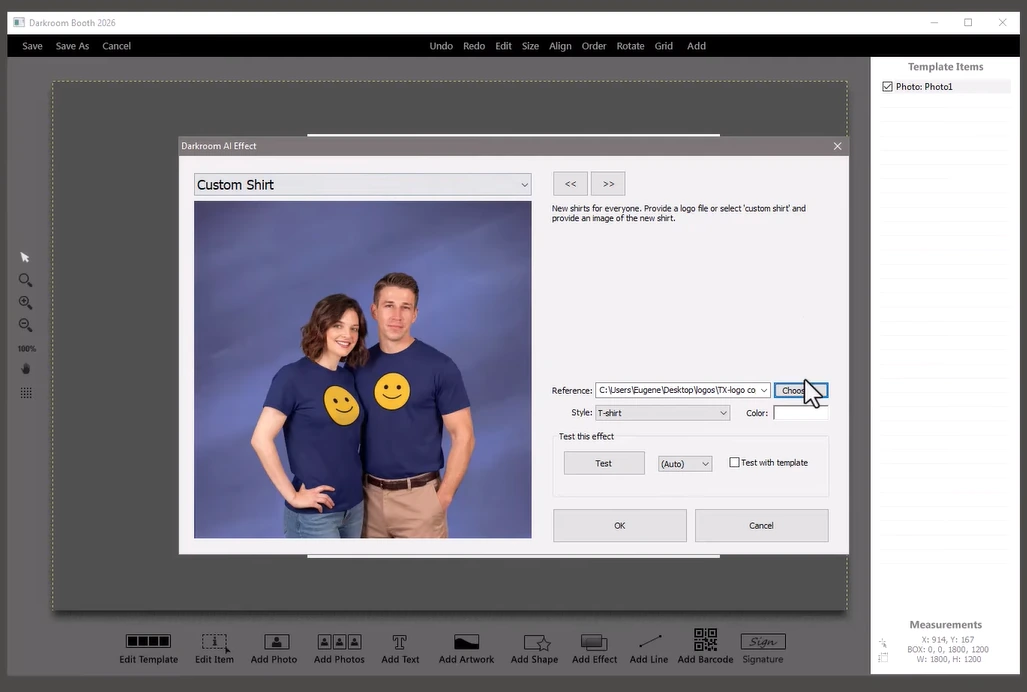Click the zoom in magnifier icon
Image resolution: width=1027 pixels, height=692 pixels.
pyautogui.click(x=25, y=302)
